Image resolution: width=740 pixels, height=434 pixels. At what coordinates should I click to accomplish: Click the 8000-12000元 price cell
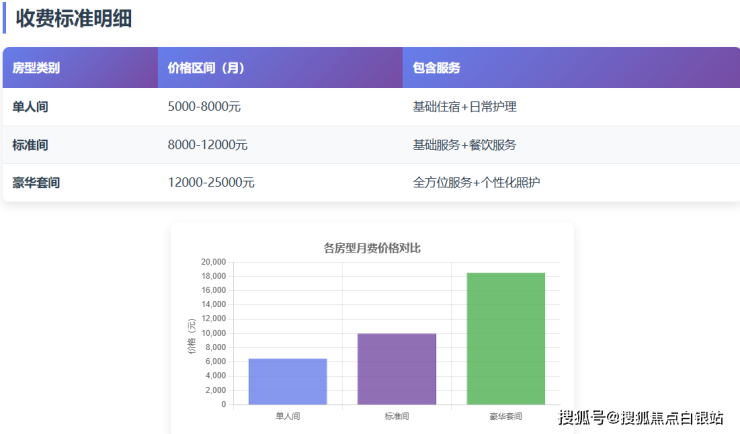pos(207,145)
